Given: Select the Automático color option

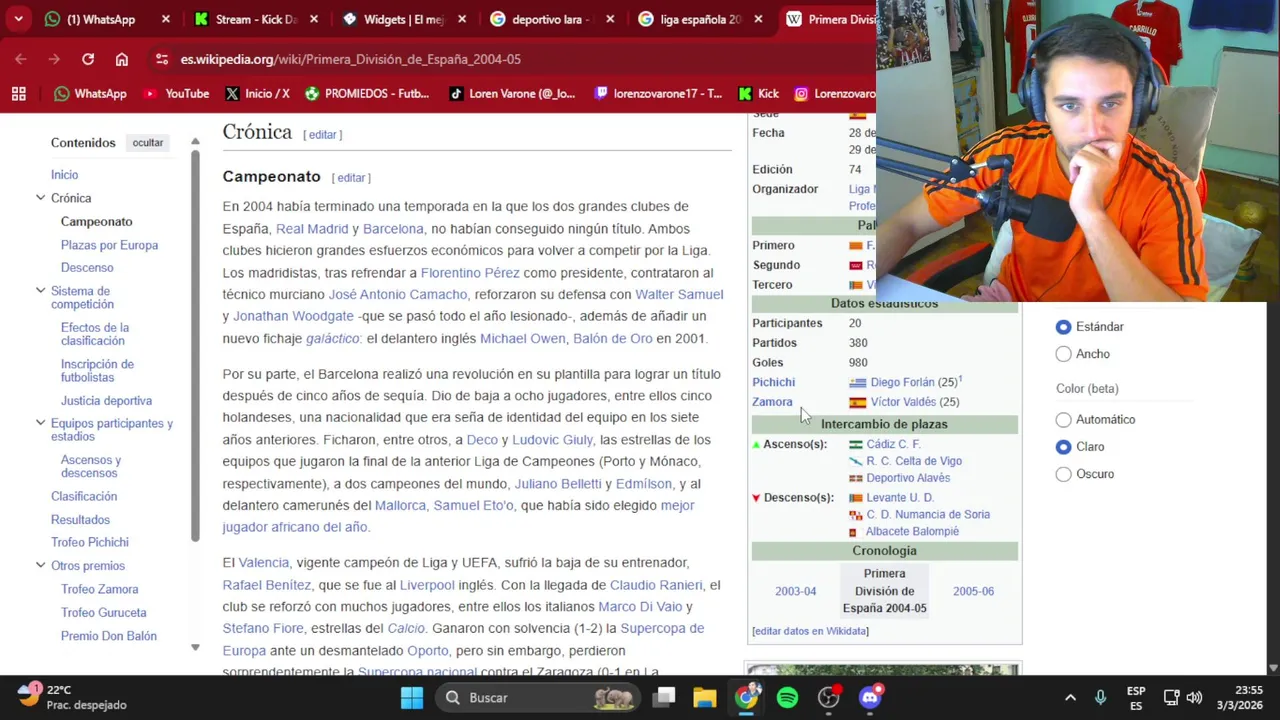Looking at the screenshot, I should pos(1063,420).
